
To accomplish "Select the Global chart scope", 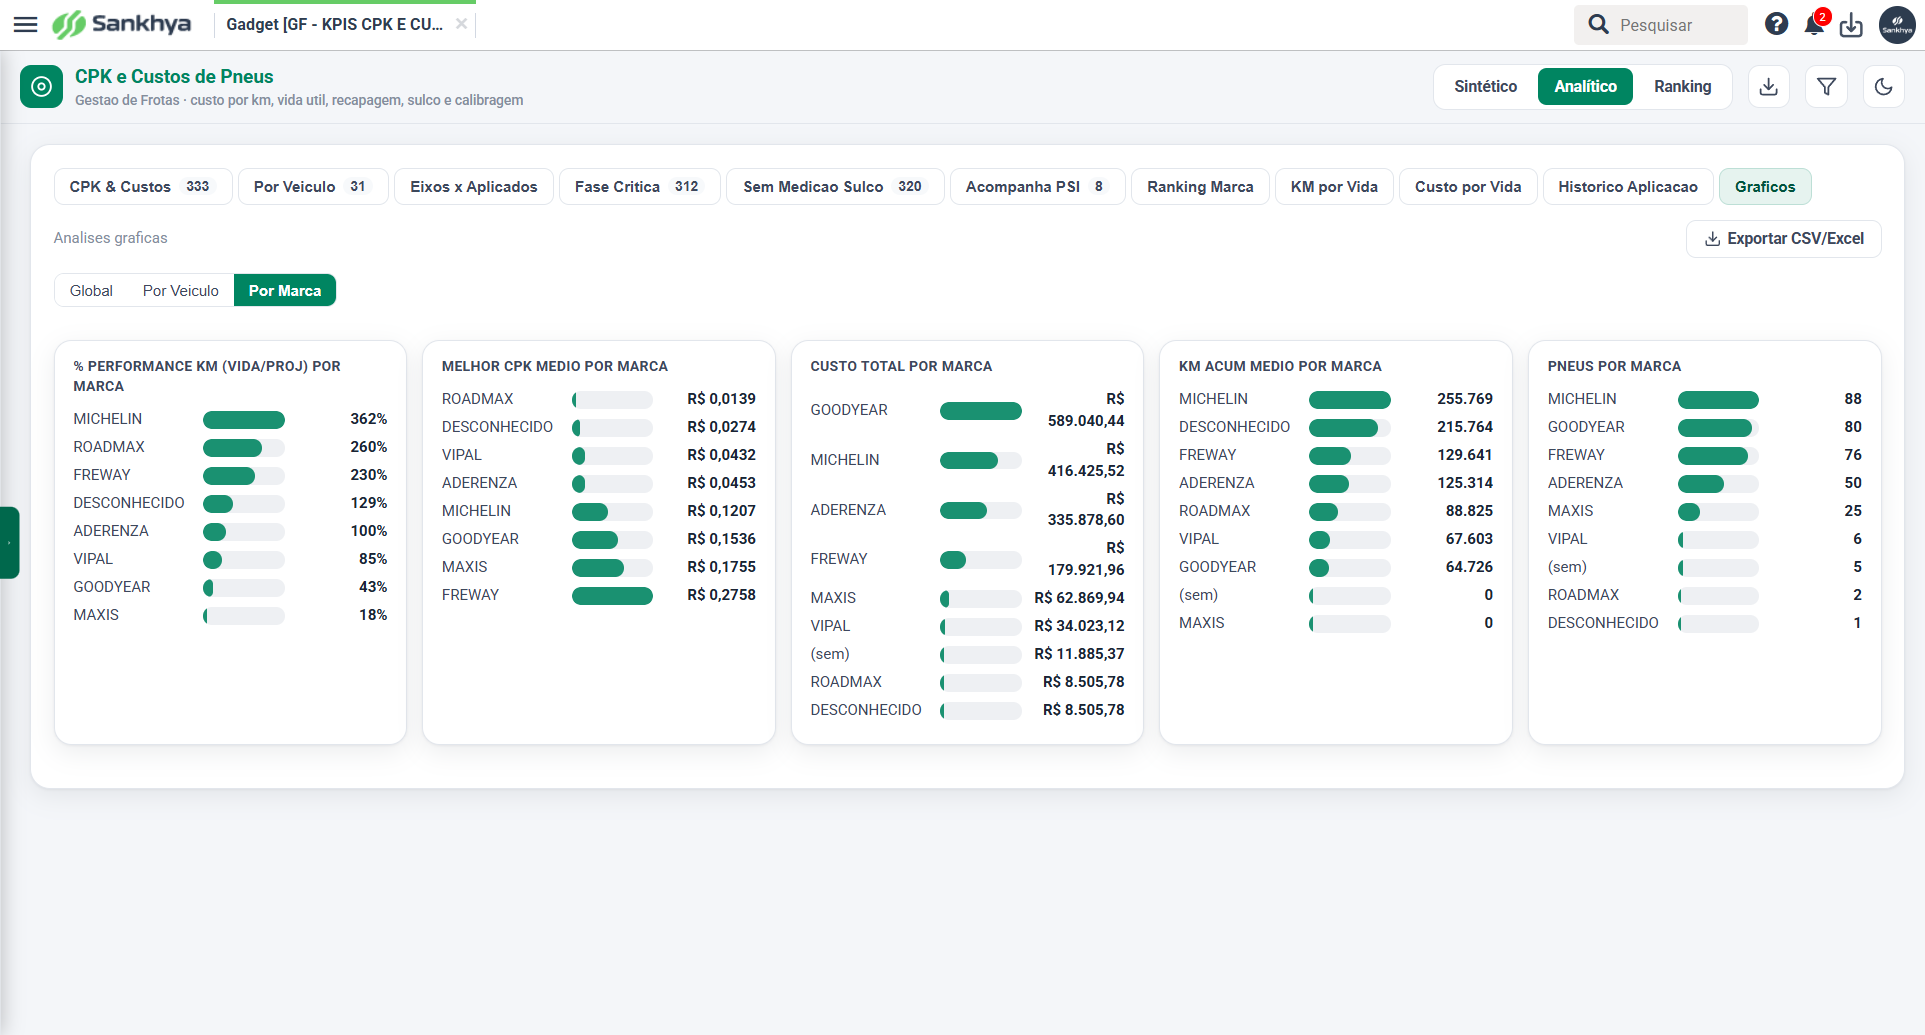I will tap(91, 290).
